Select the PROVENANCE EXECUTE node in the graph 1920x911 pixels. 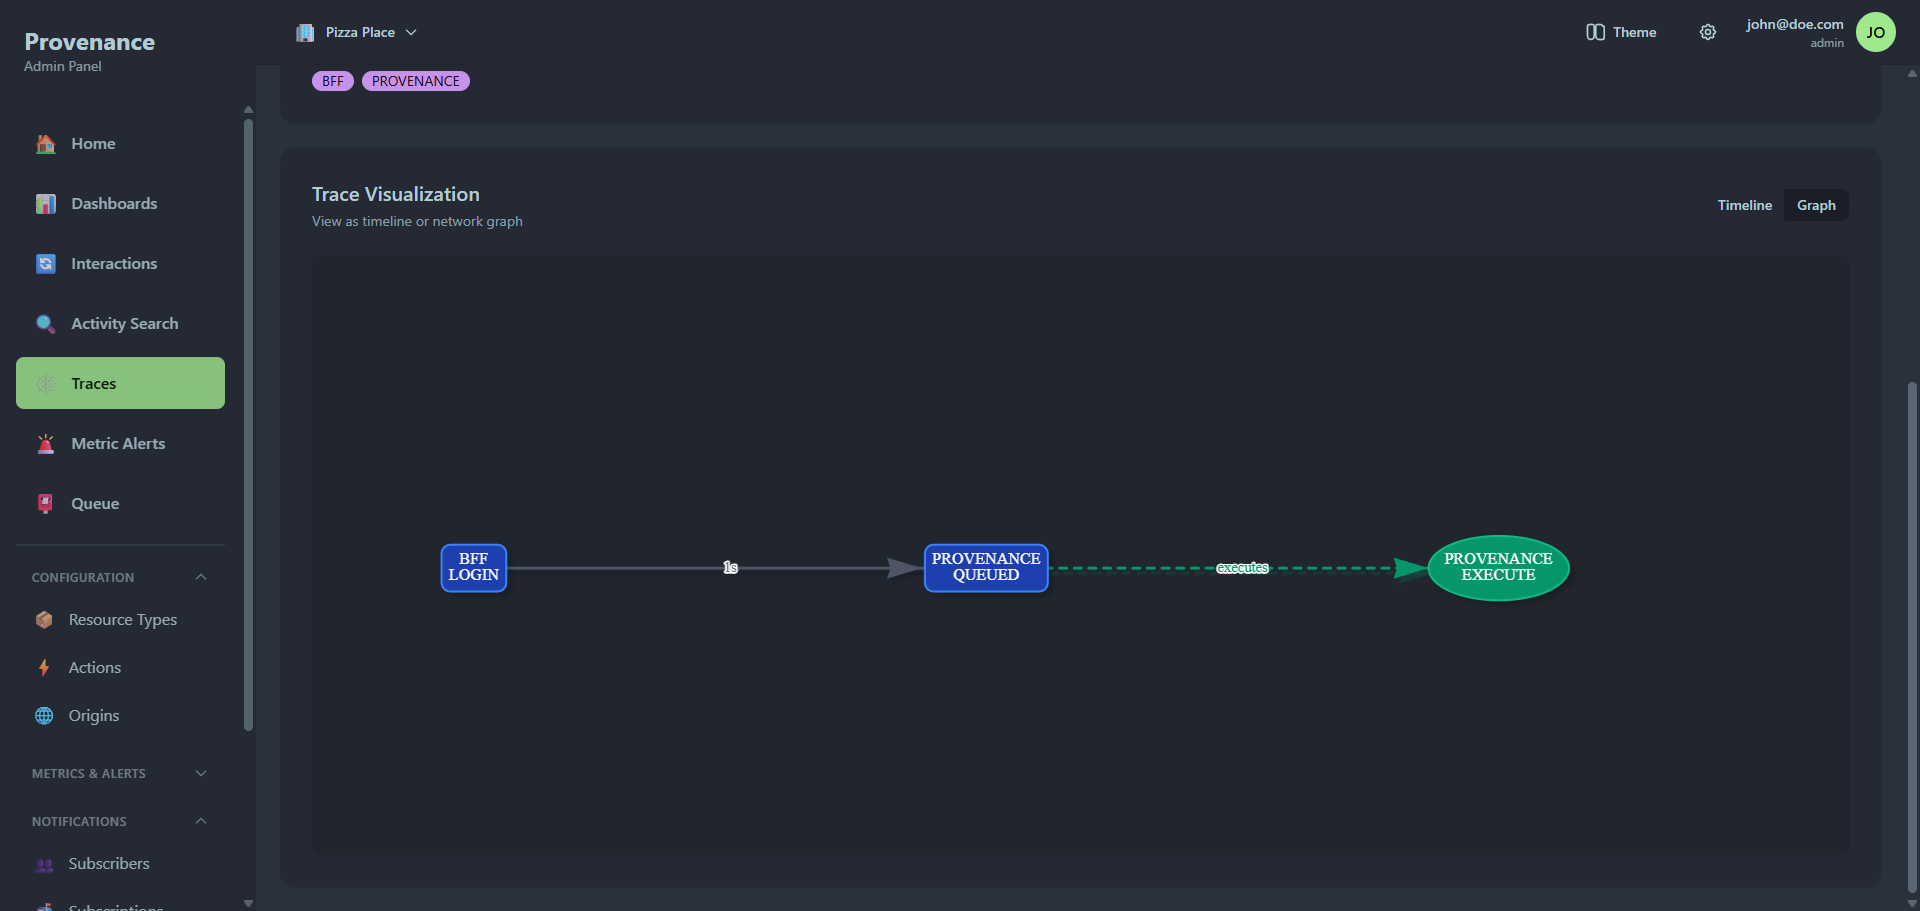point(1496,568)
